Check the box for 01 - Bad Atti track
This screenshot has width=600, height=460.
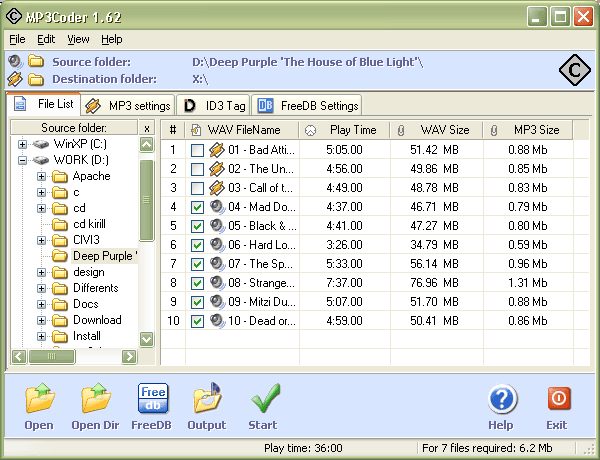[197, 151]
